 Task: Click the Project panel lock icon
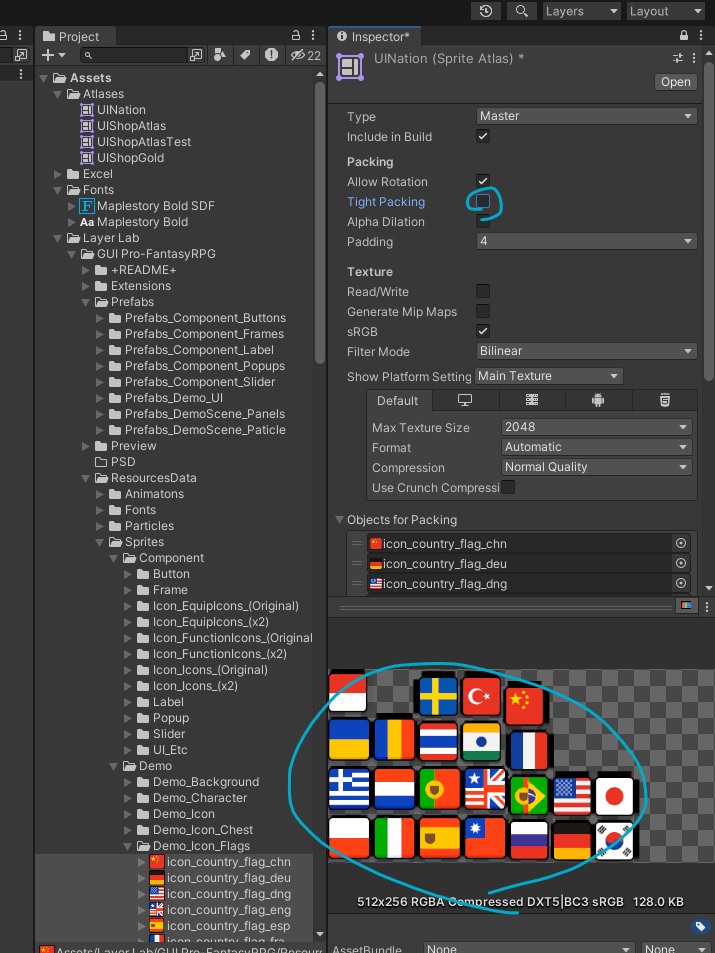pos(296,35)
